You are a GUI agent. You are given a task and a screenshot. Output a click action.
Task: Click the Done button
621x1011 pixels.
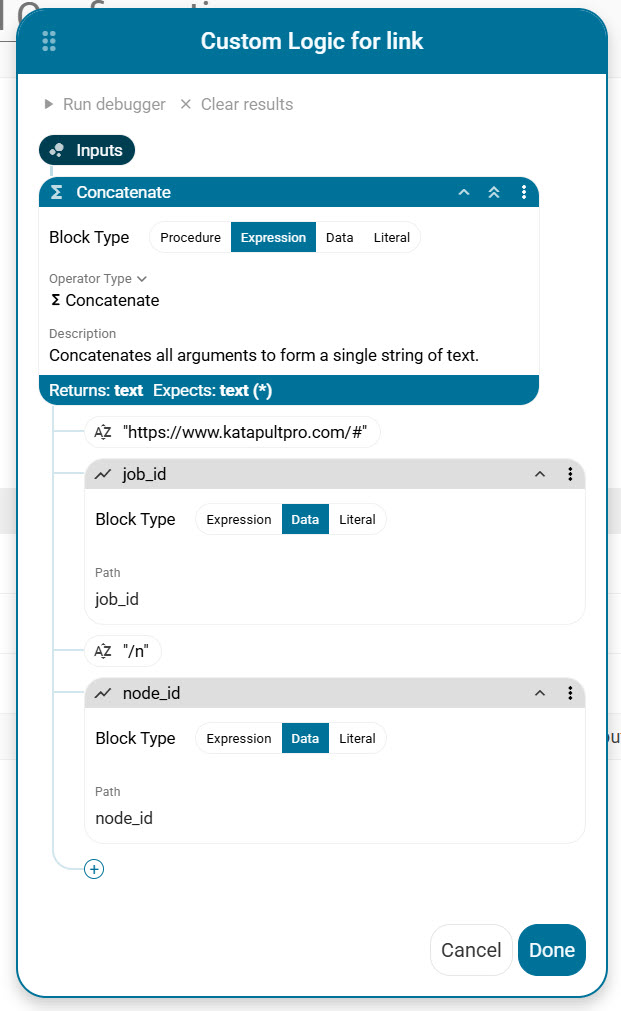click(551, 950)
